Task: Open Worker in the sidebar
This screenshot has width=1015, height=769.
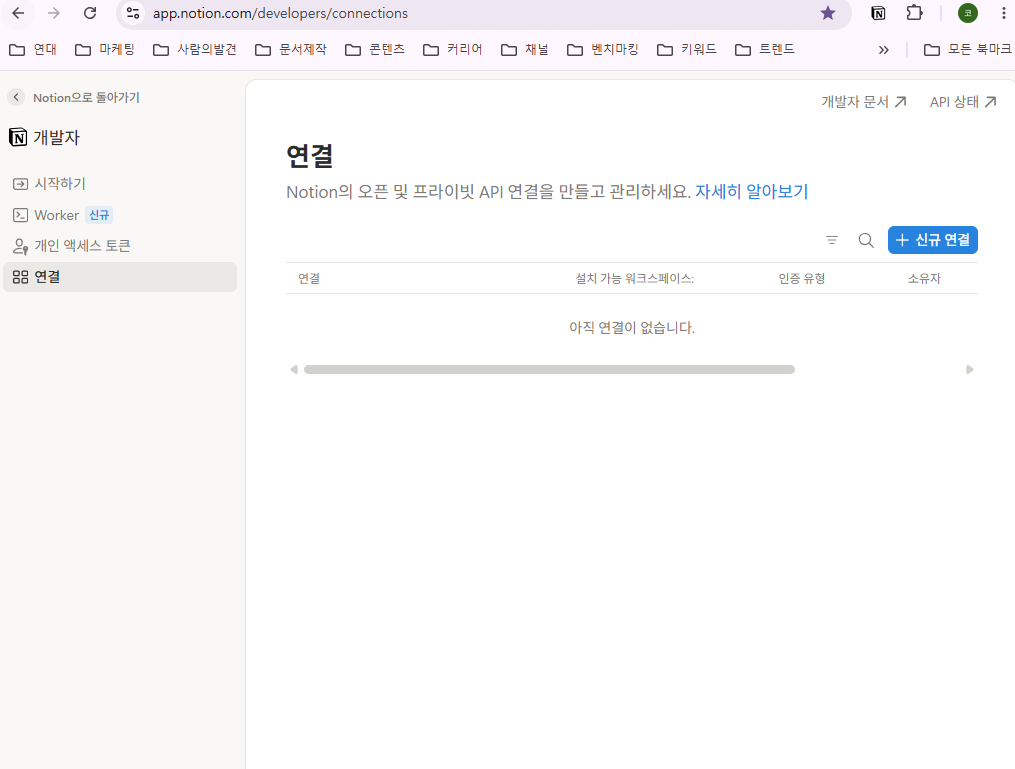Action: tap(120, 215)
